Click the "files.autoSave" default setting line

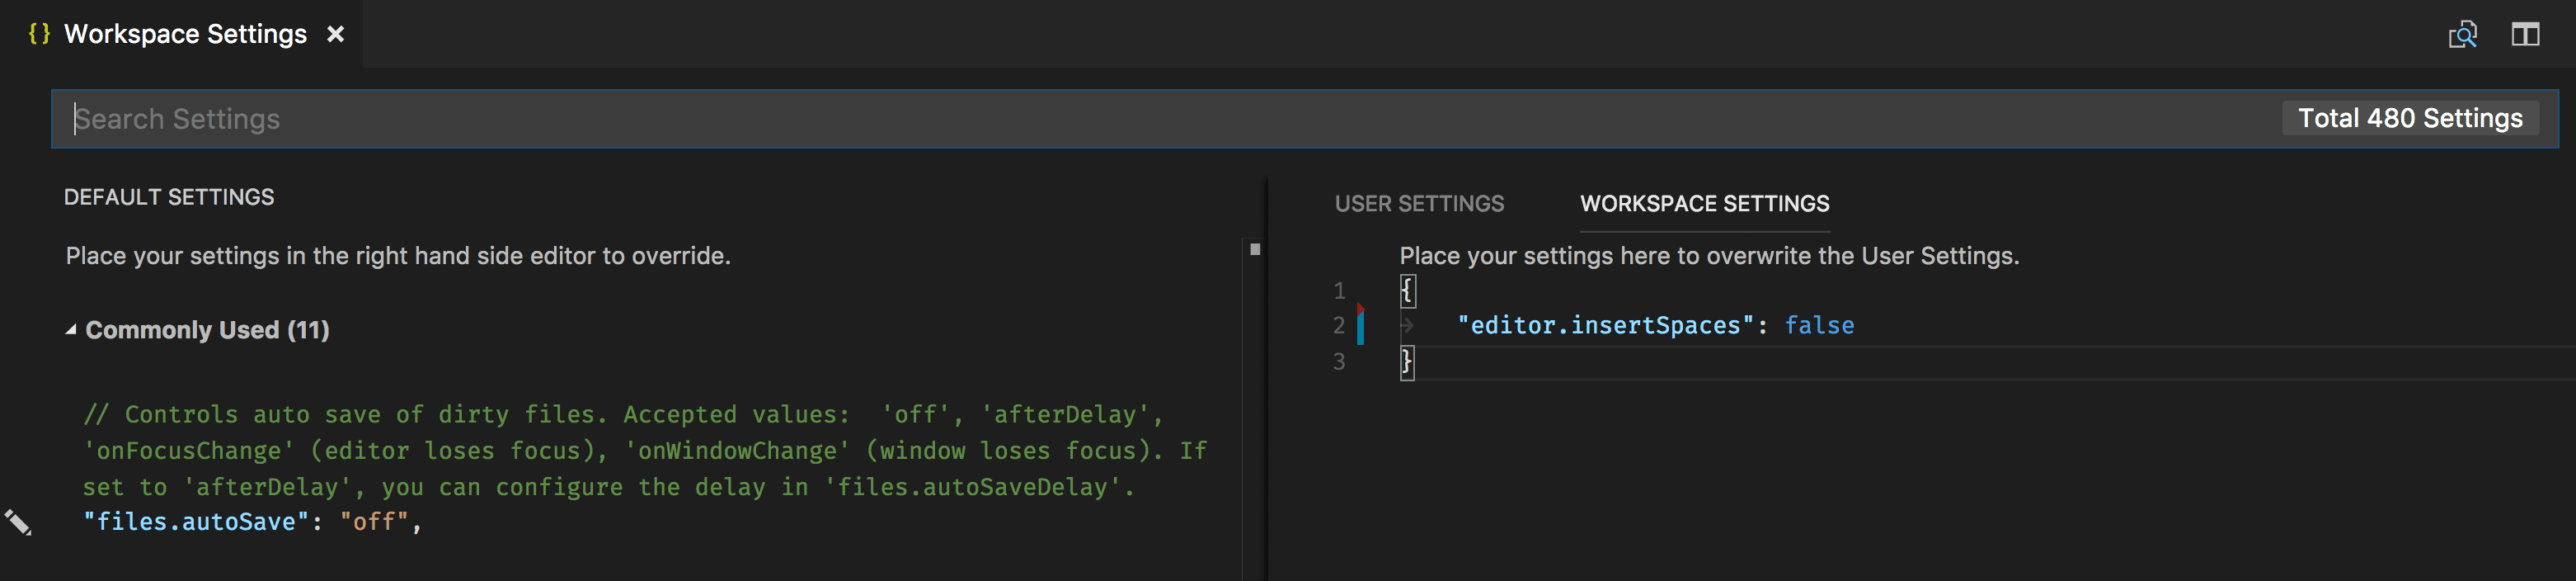click(x=253, y=522)
